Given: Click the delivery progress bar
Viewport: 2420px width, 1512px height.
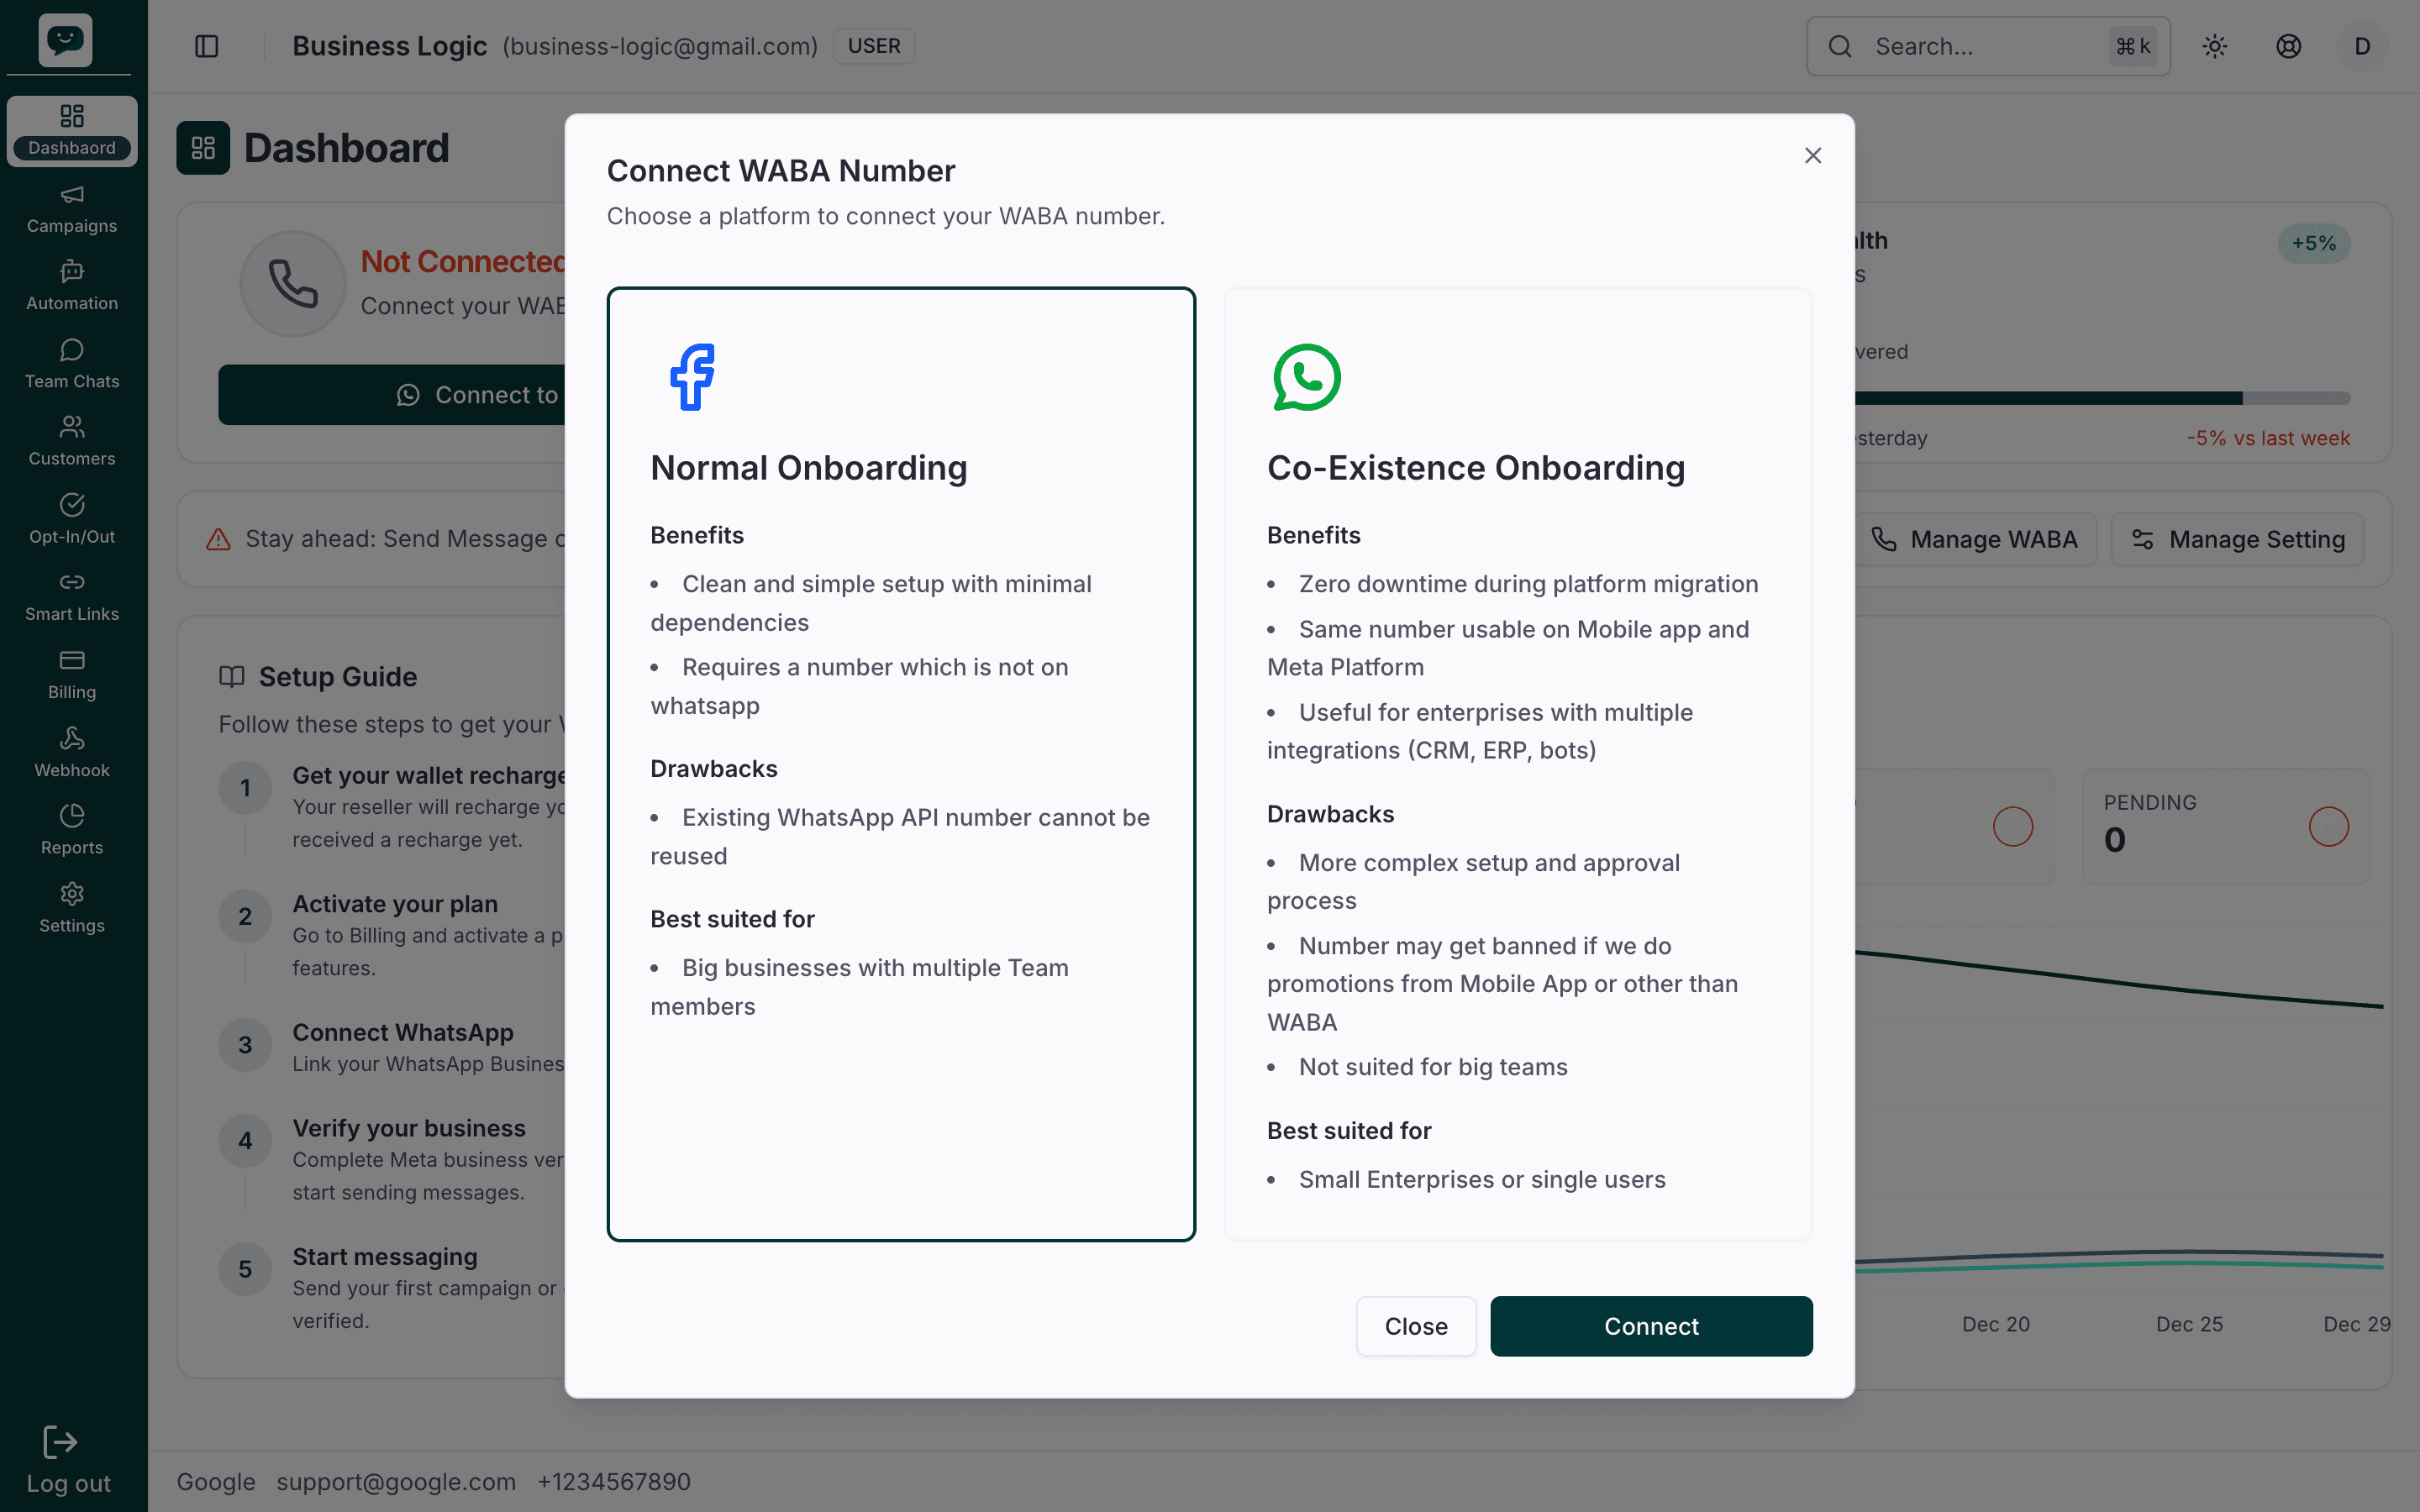Looking at the screenshot, I should click(2102, 398).
